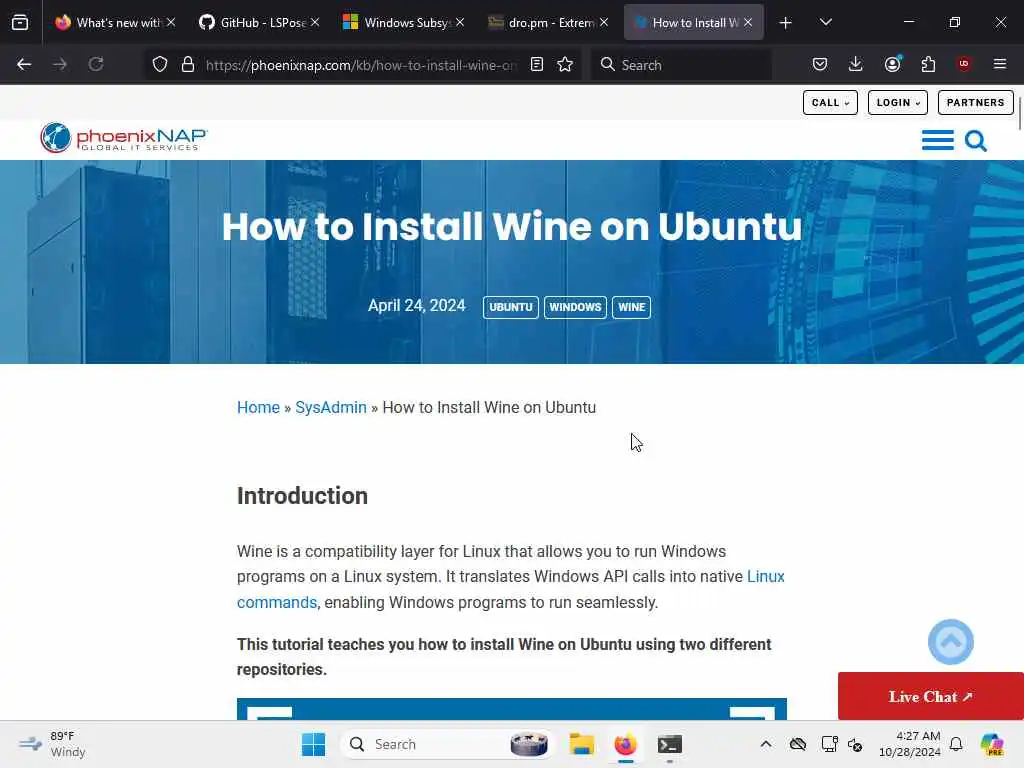Image resolution: width=1024 pixels, height=768 pixels.
Task: Click the phoenixNAP logo
Action: [x=123, y=138]
